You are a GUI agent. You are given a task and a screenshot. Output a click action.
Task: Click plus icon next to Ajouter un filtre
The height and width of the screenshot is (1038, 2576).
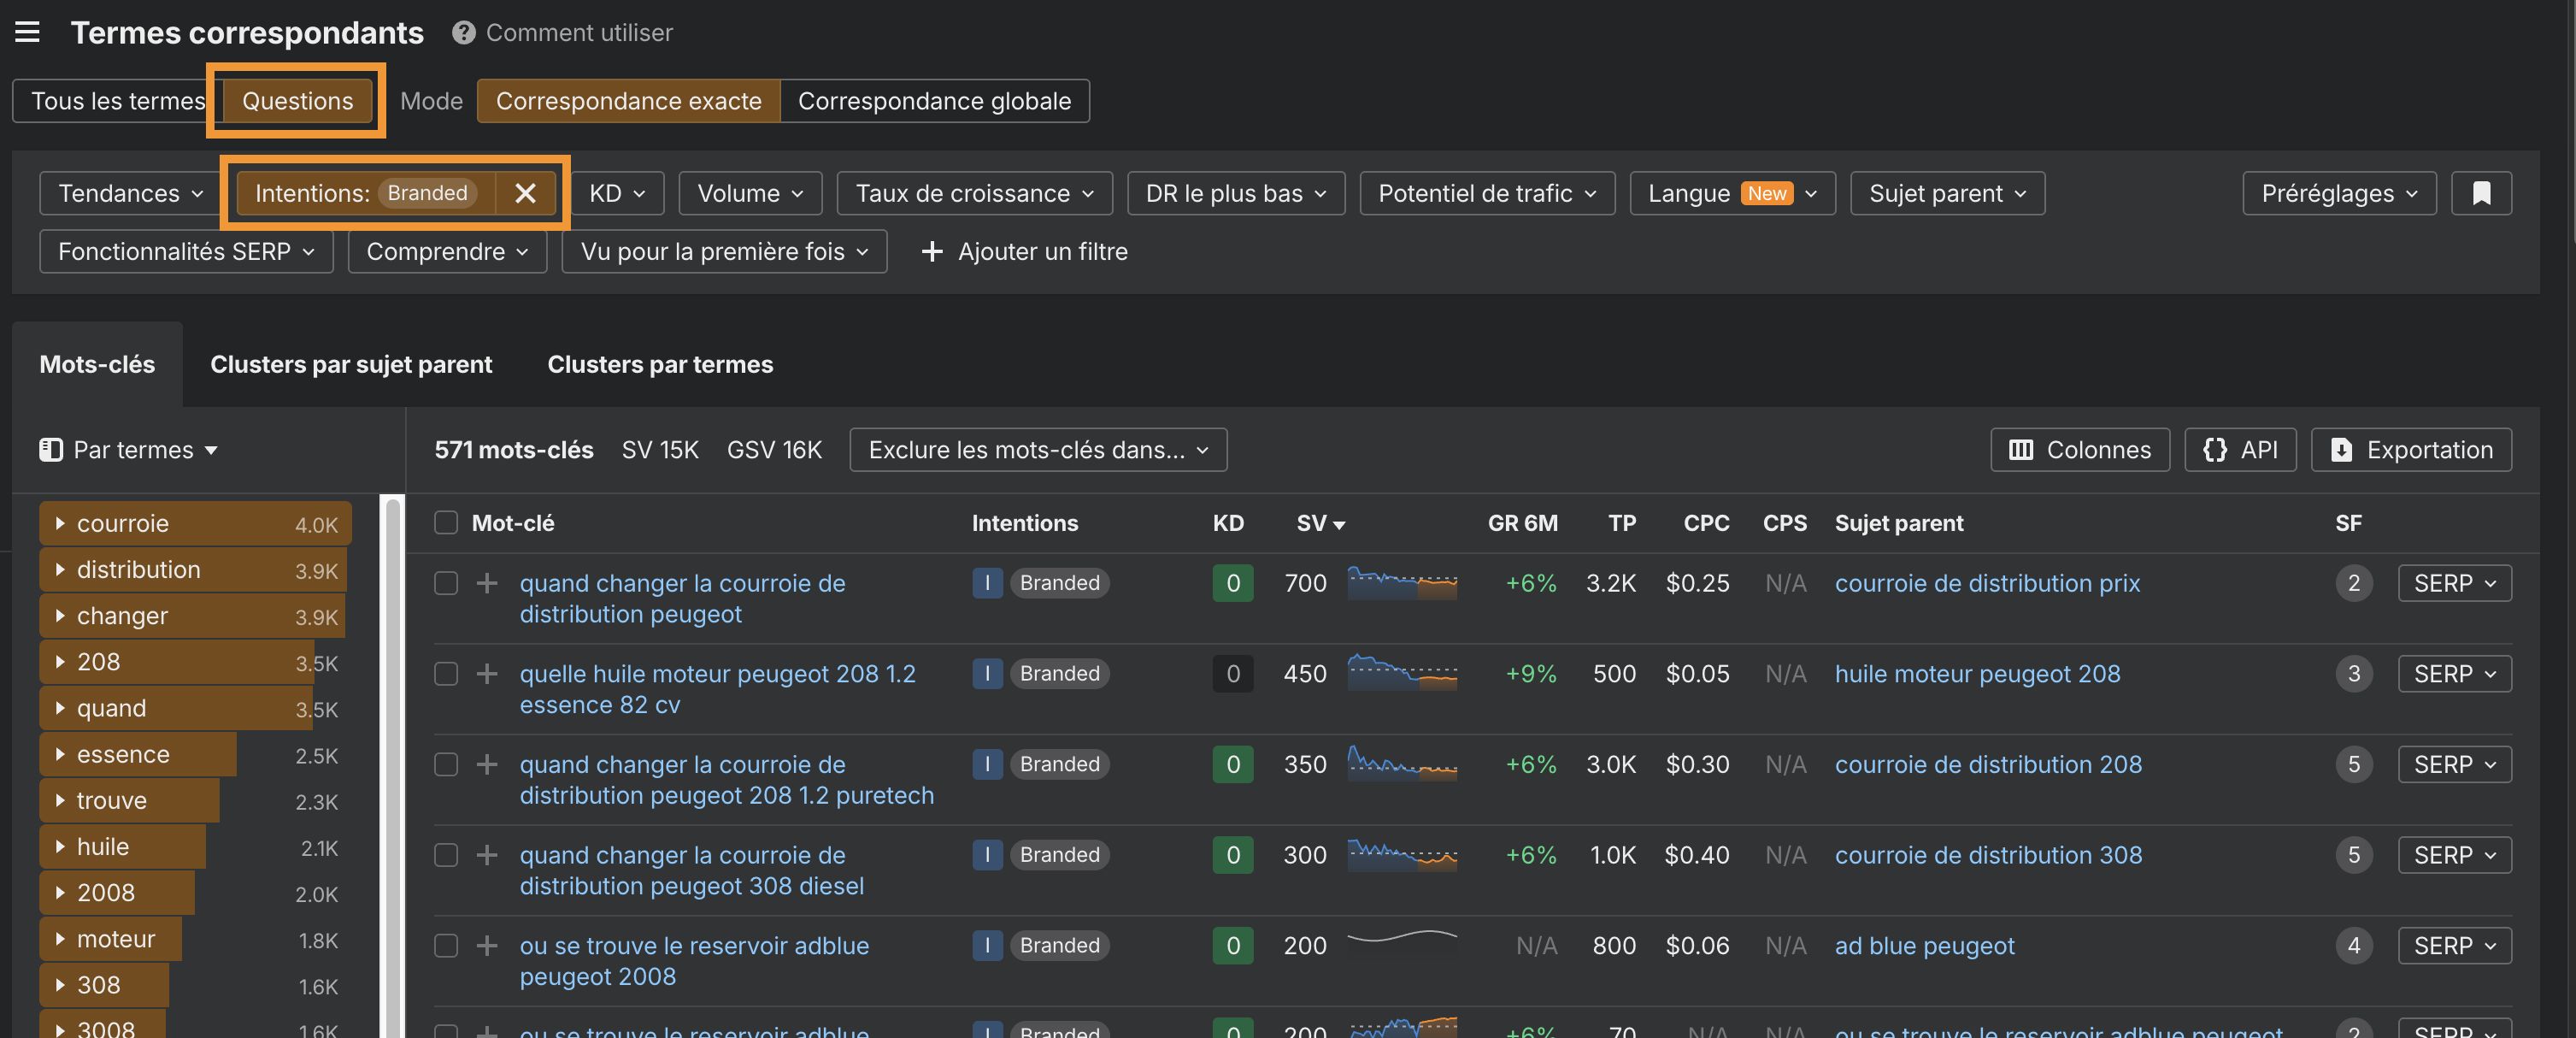(x=931, y=252)
